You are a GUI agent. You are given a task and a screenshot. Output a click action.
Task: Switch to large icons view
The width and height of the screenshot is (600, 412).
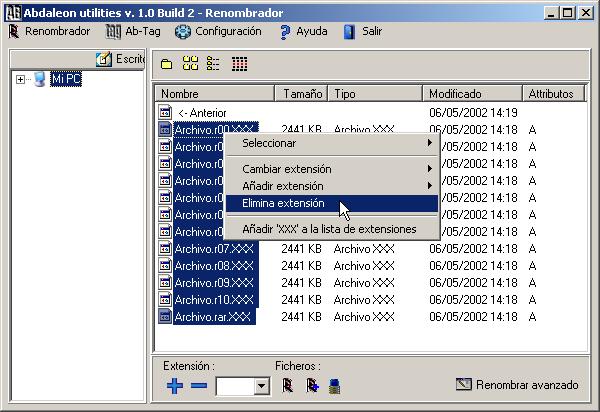coord(190,63)
